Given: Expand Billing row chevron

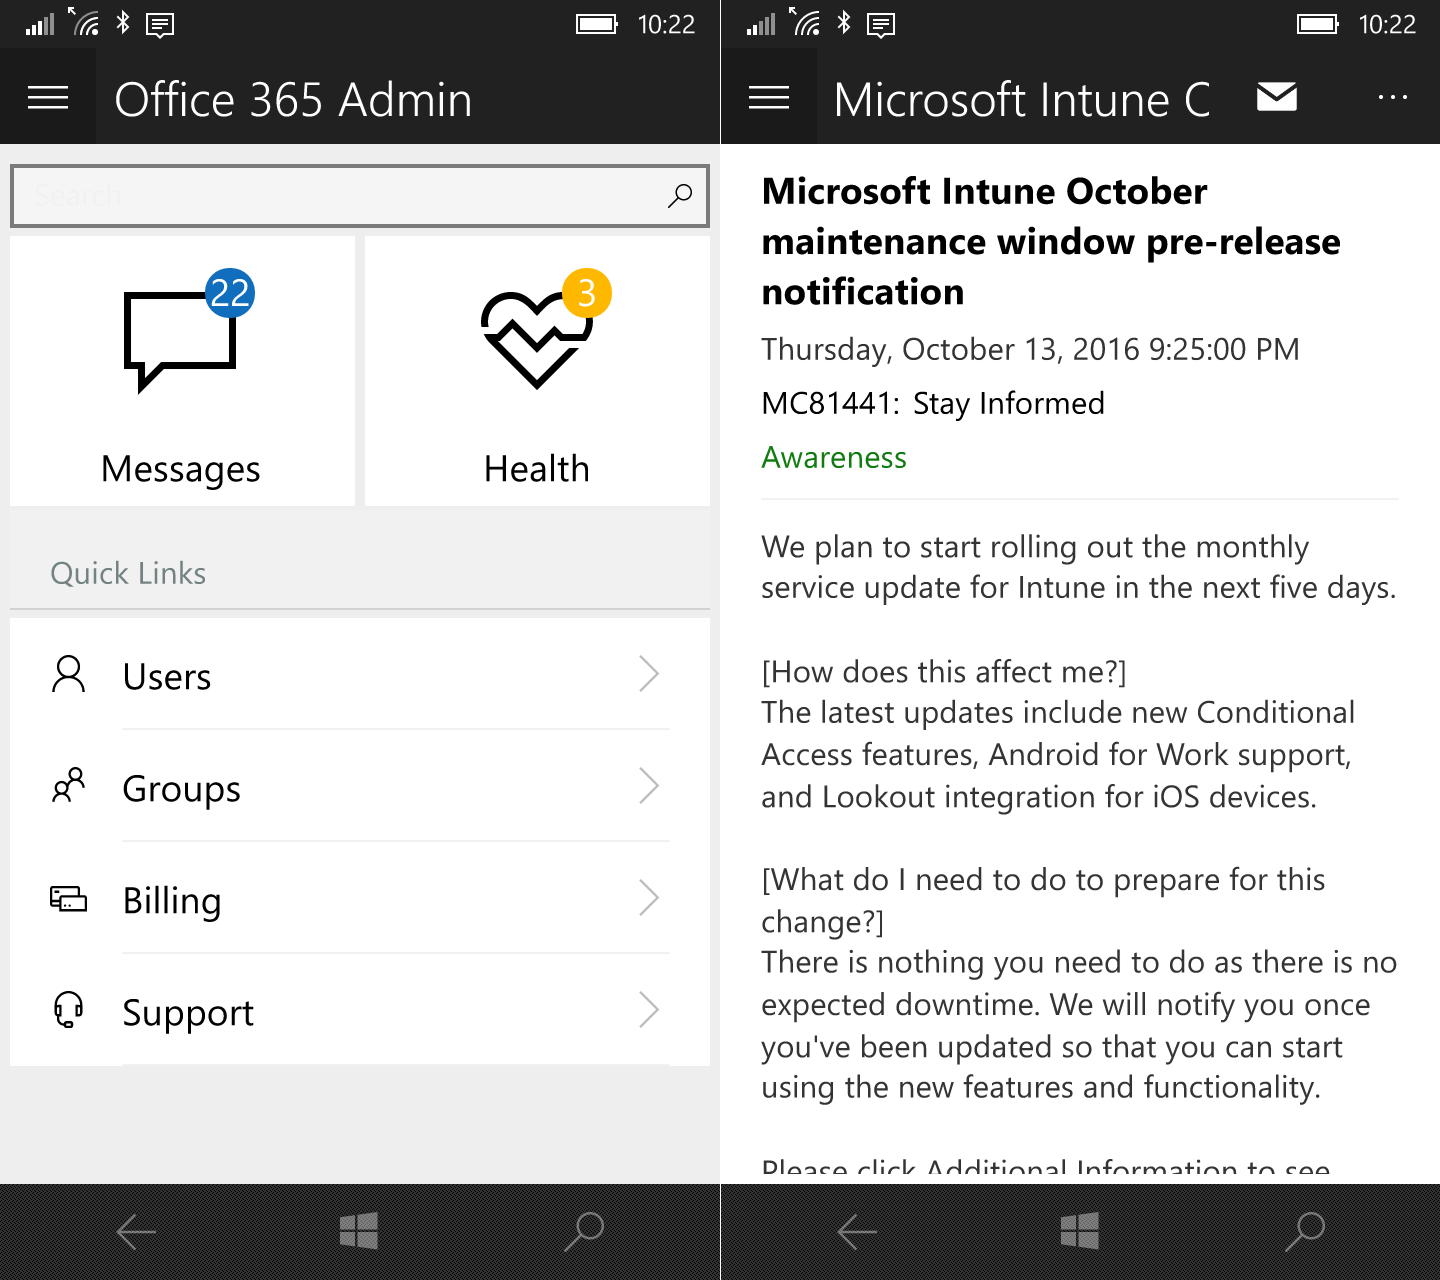Looking at the screenshot, I should 649,898.
